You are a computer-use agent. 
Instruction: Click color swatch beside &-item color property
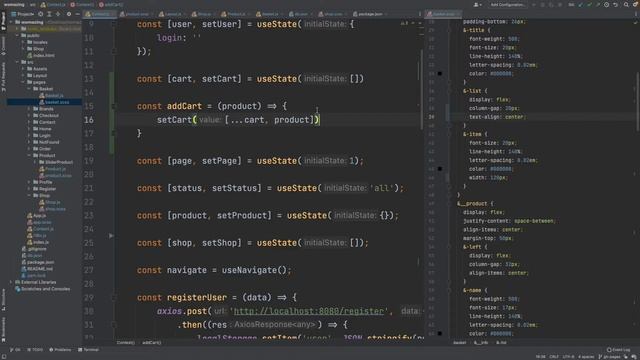pyautogui.click(x=440, y=169)
